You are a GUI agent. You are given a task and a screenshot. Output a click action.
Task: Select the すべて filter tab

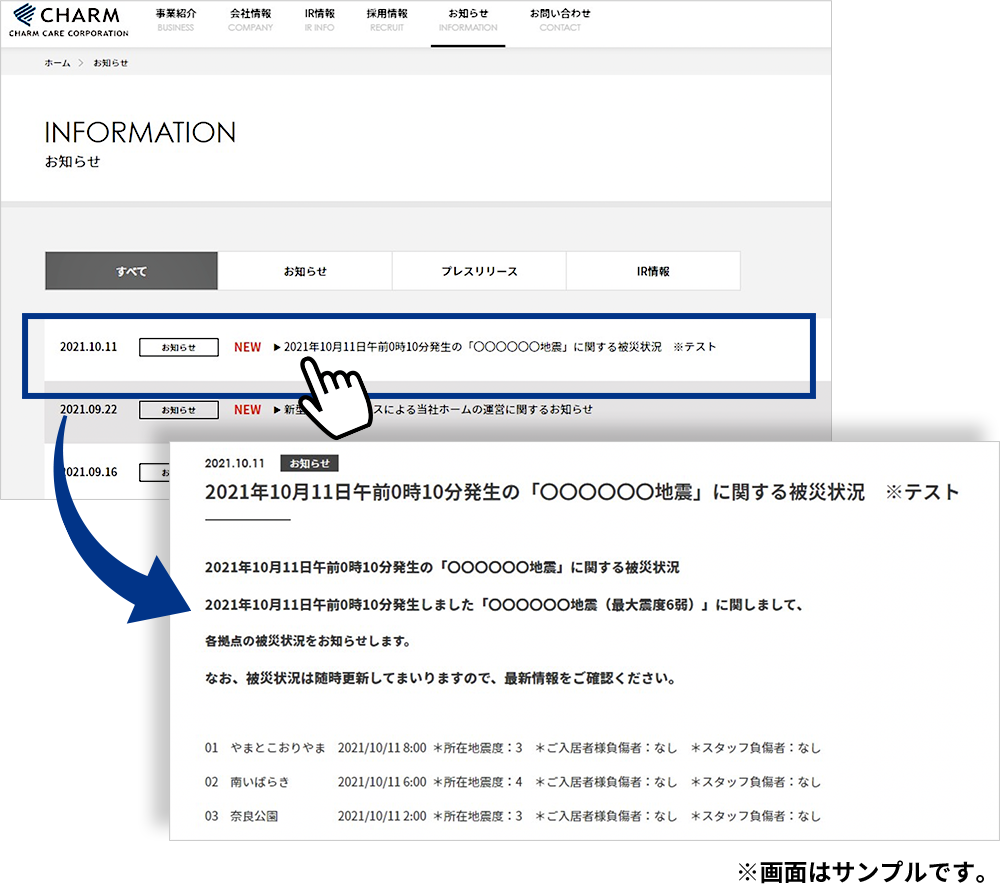(x=131, y=271)
